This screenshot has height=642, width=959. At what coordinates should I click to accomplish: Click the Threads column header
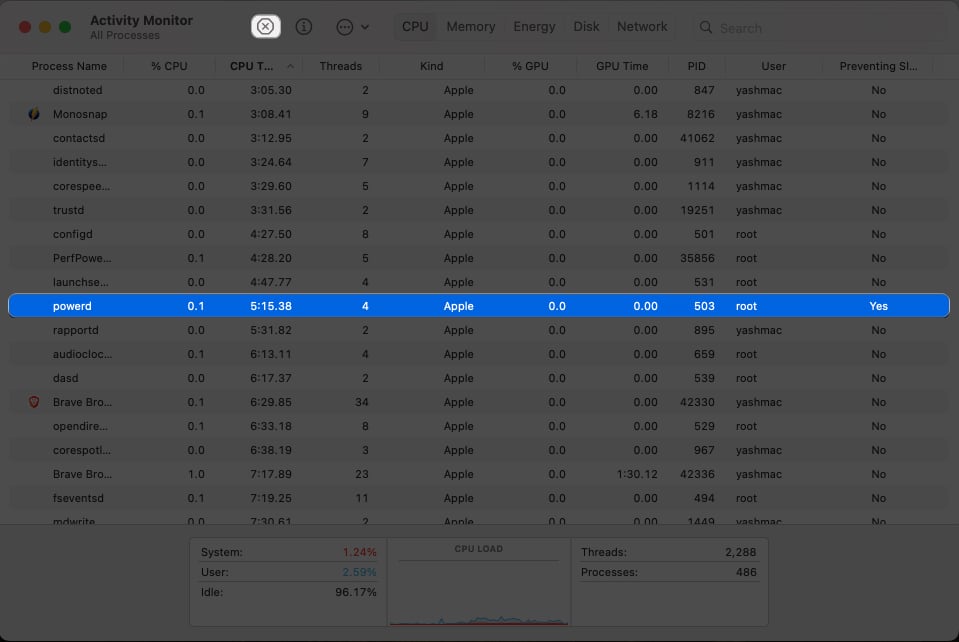[x=340, y=66]
